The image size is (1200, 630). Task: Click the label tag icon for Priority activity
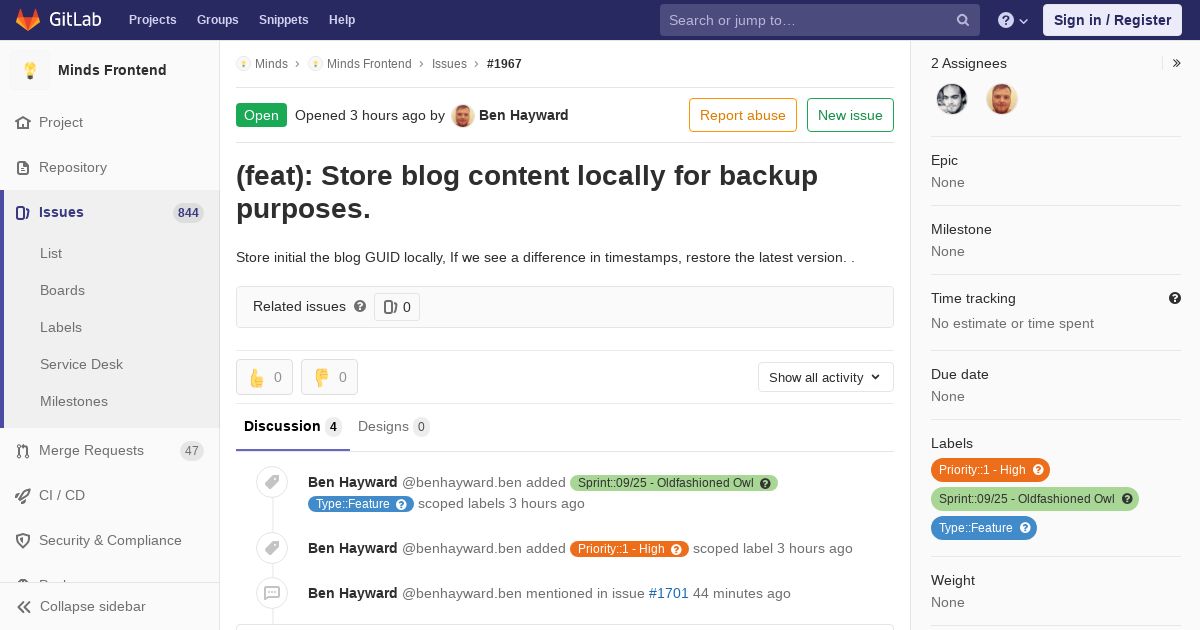pos(272,548)
